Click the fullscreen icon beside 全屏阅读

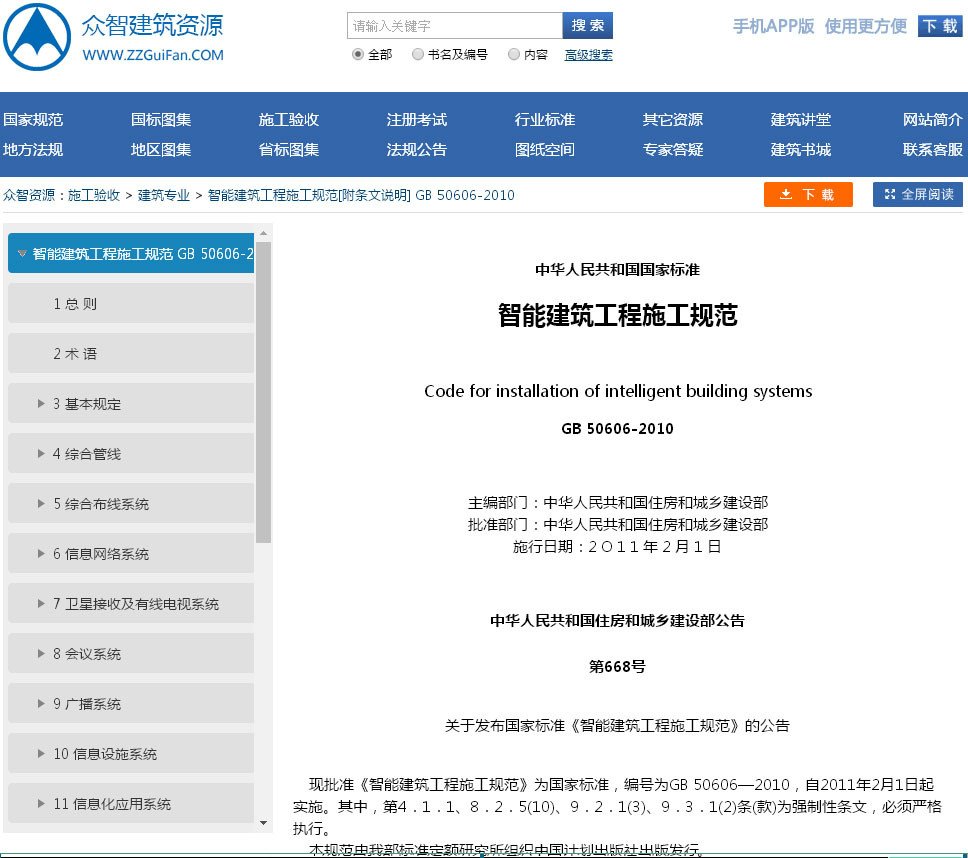coord(889,195)
